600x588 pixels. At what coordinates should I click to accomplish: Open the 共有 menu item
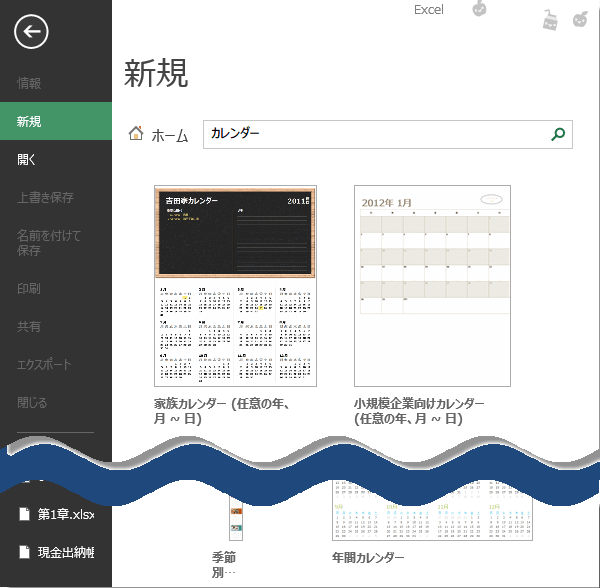click(29, 326)
